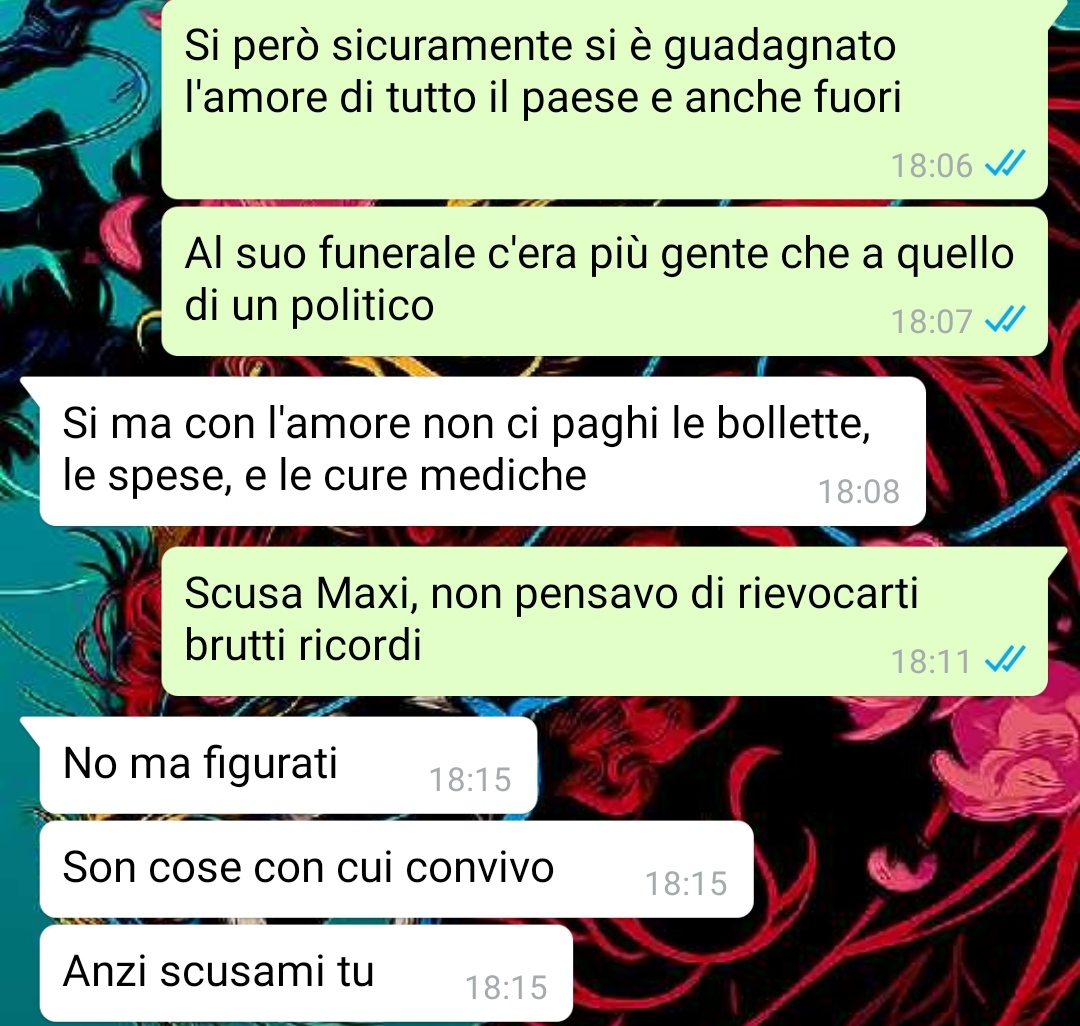This screenshot has width=1080, height=1026.
Task: Tap the blue double-check at 18:07
Action: tap(1005, 320)
